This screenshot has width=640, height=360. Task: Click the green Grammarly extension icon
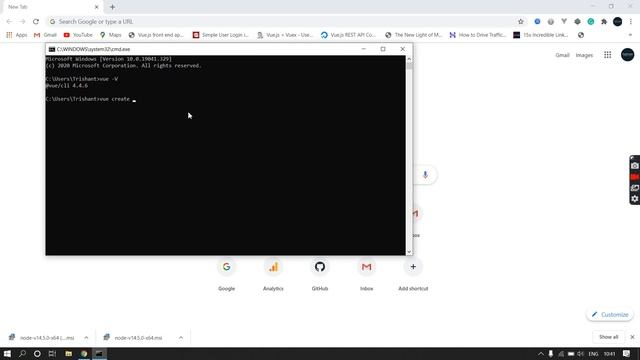(591, 22)
